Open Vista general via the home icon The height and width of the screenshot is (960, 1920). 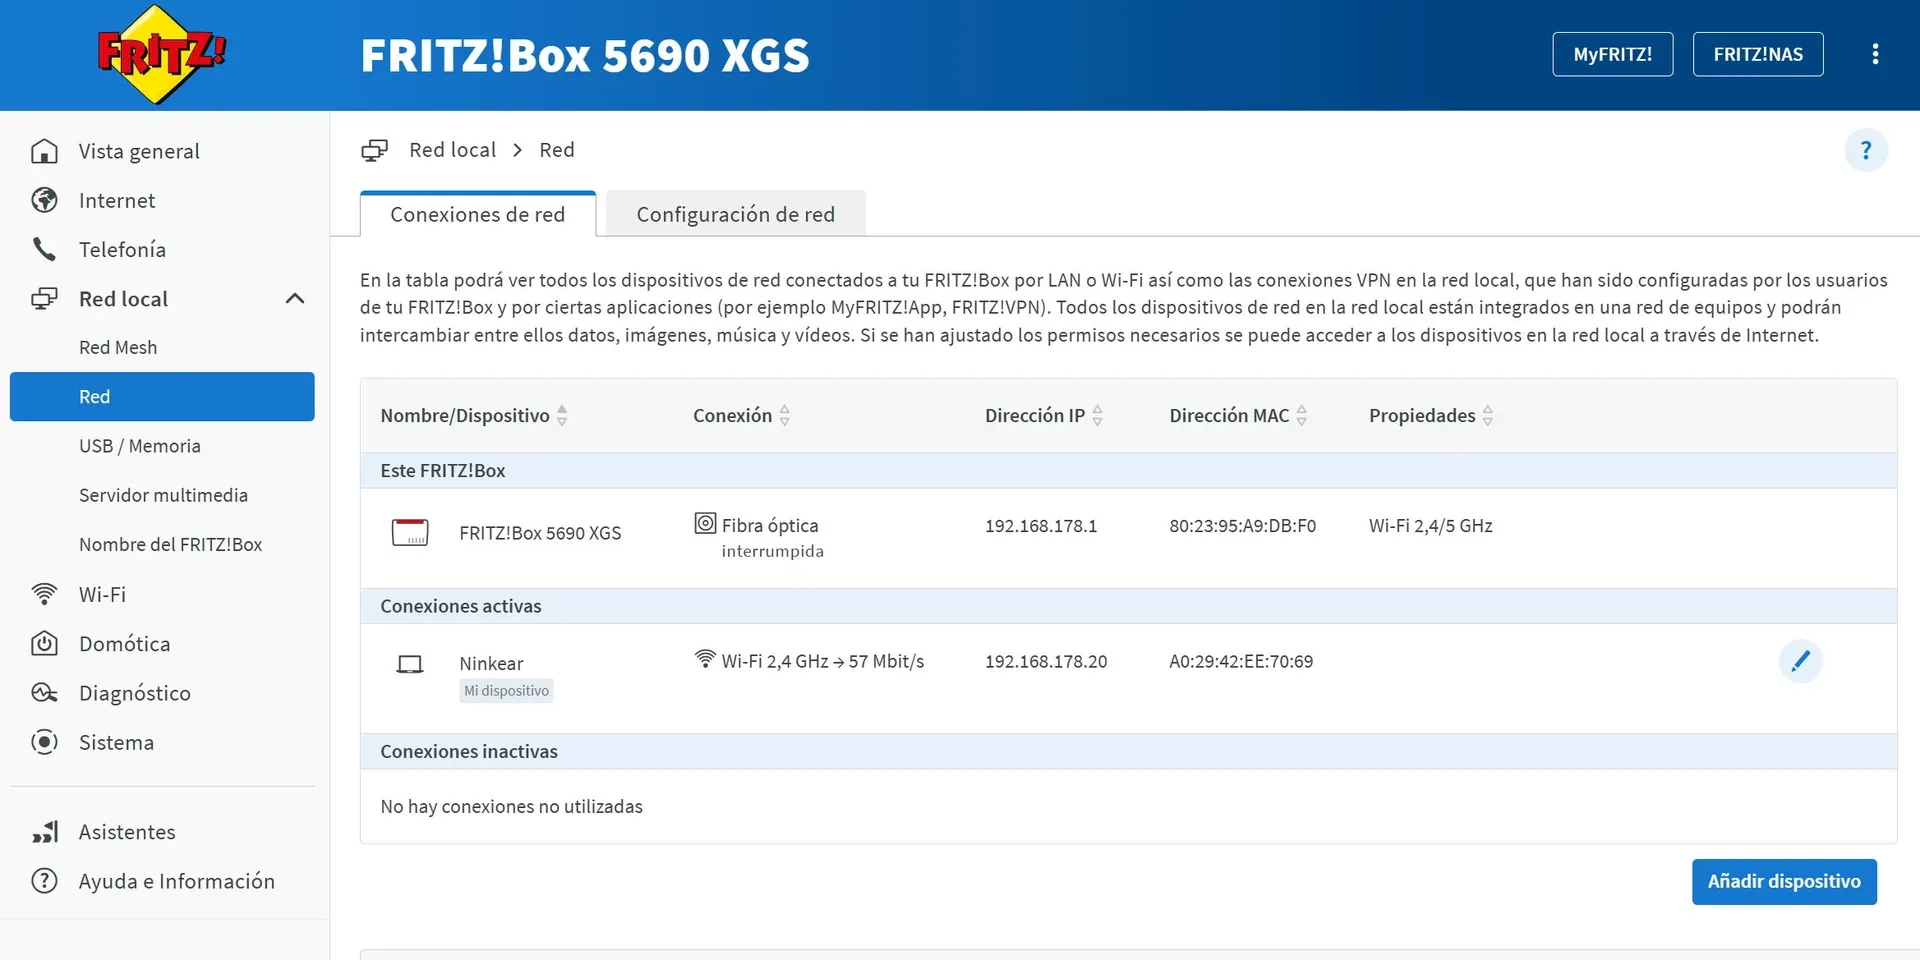45,150
